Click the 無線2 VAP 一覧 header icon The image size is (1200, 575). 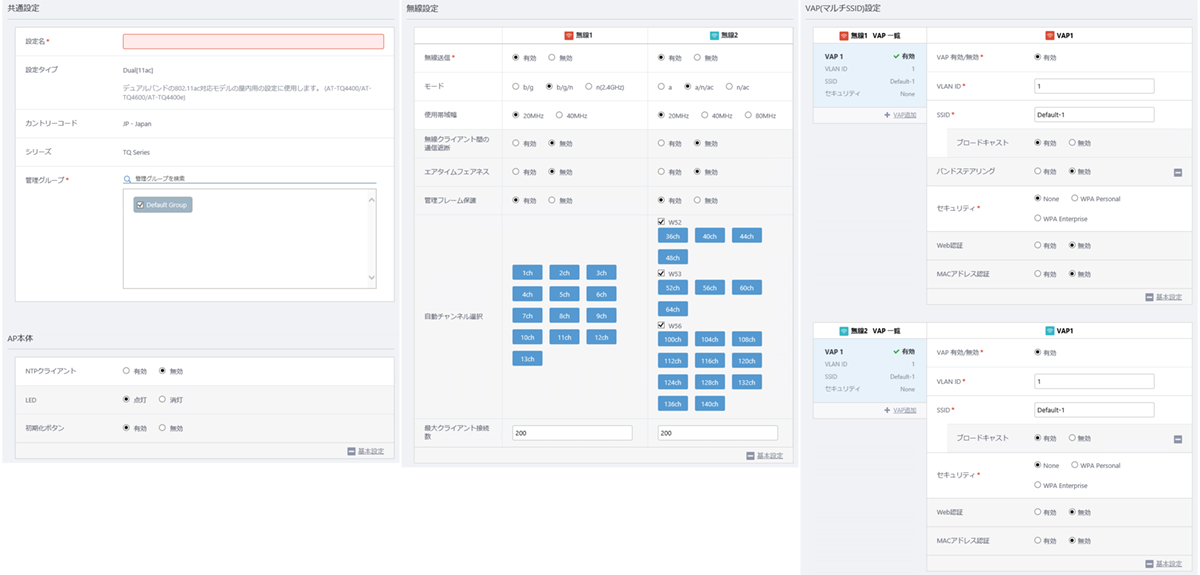click(844, 330)
